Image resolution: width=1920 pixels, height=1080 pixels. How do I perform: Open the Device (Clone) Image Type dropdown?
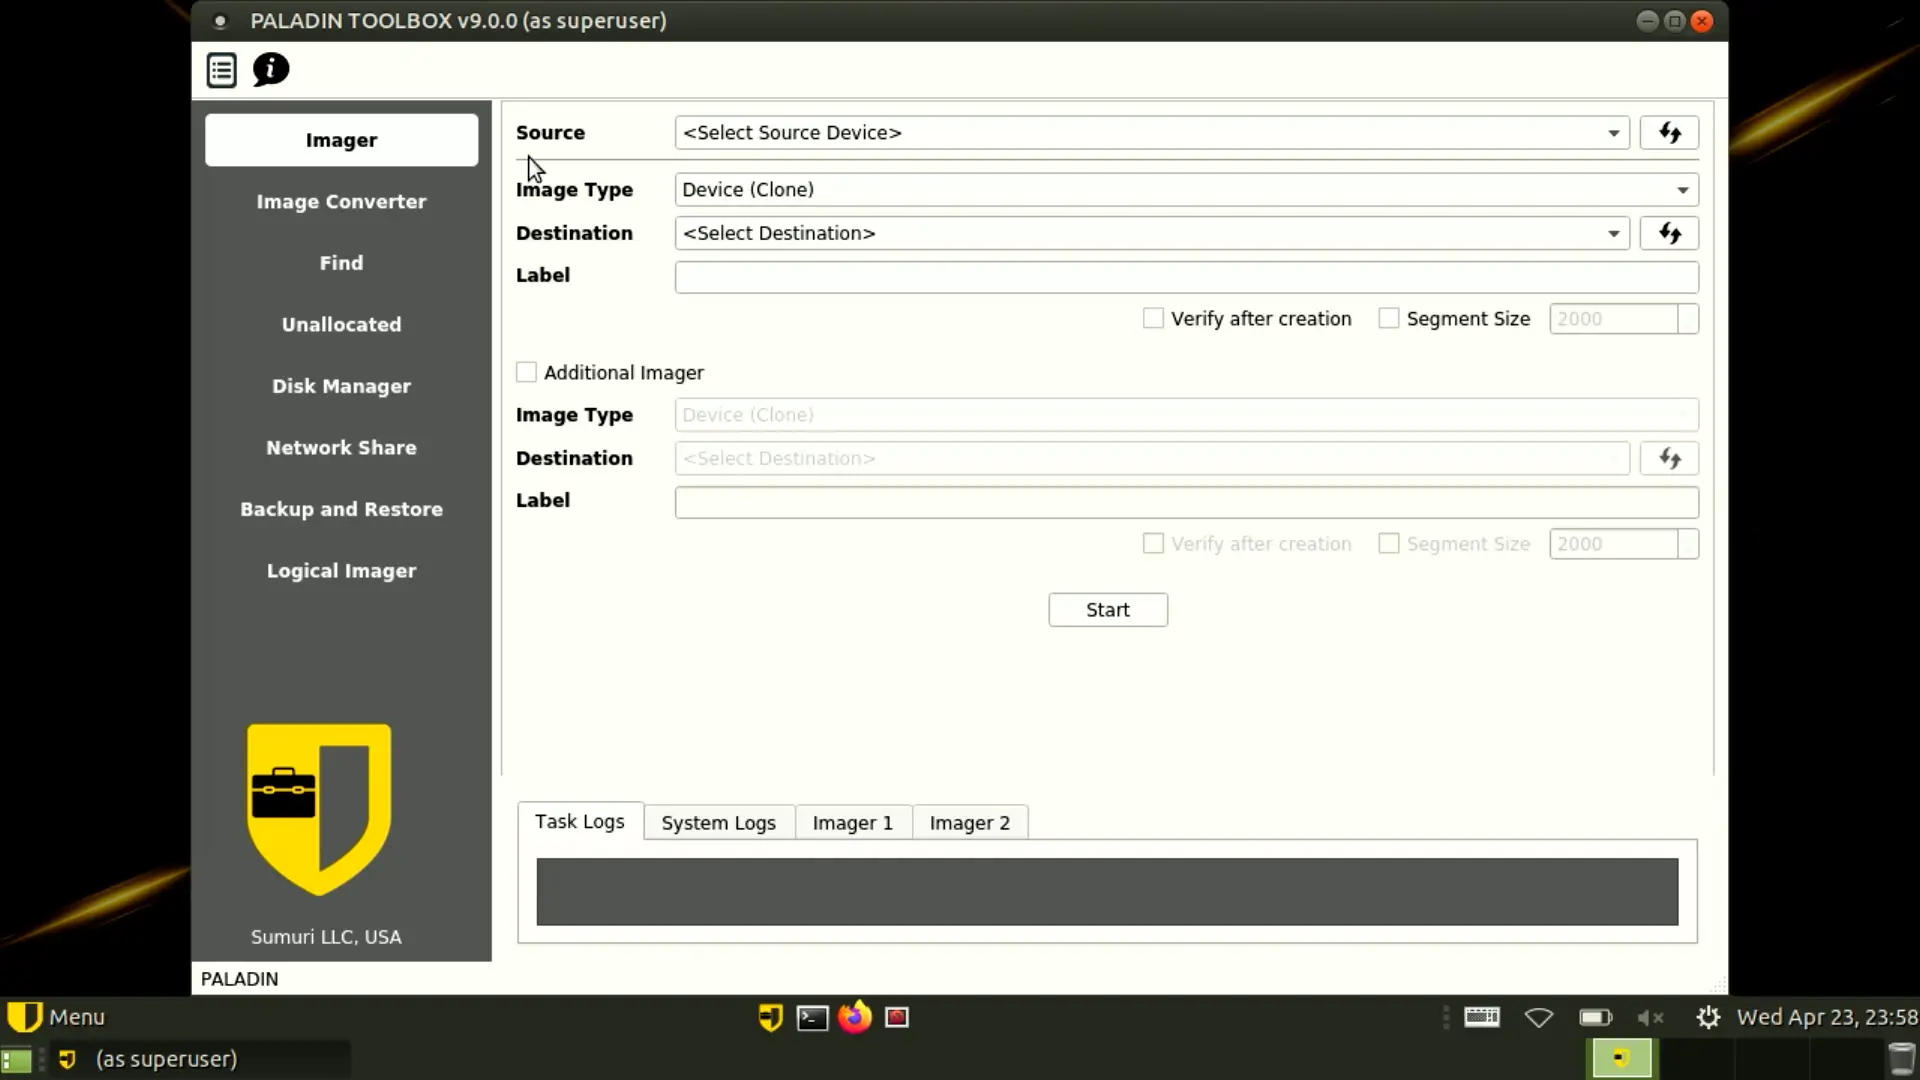(x=1186, y=190)
